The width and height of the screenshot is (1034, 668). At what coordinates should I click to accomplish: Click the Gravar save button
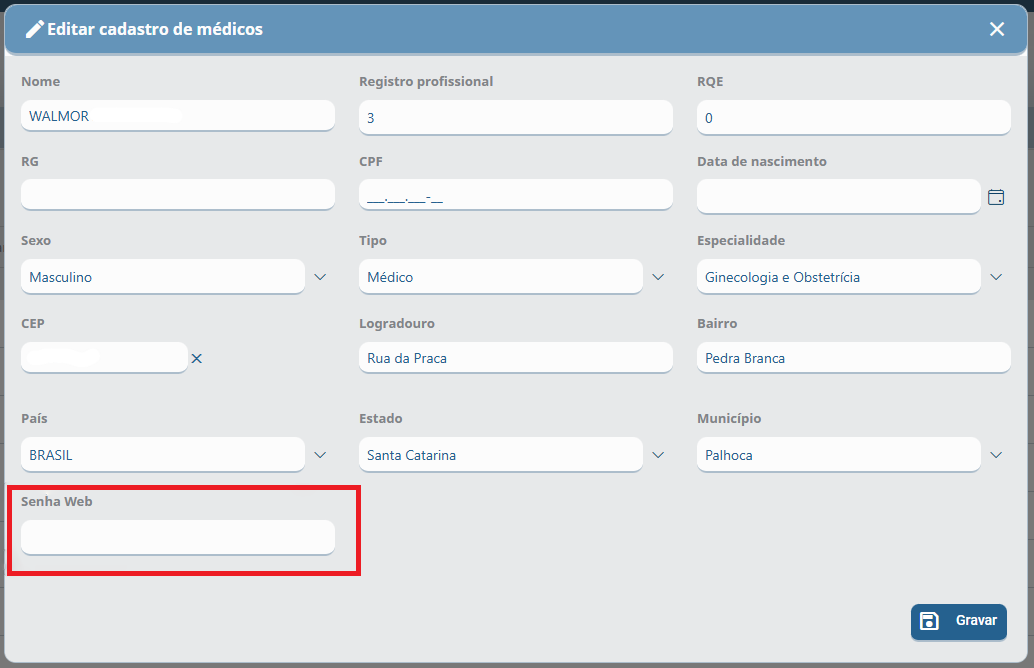coord(959,621)
